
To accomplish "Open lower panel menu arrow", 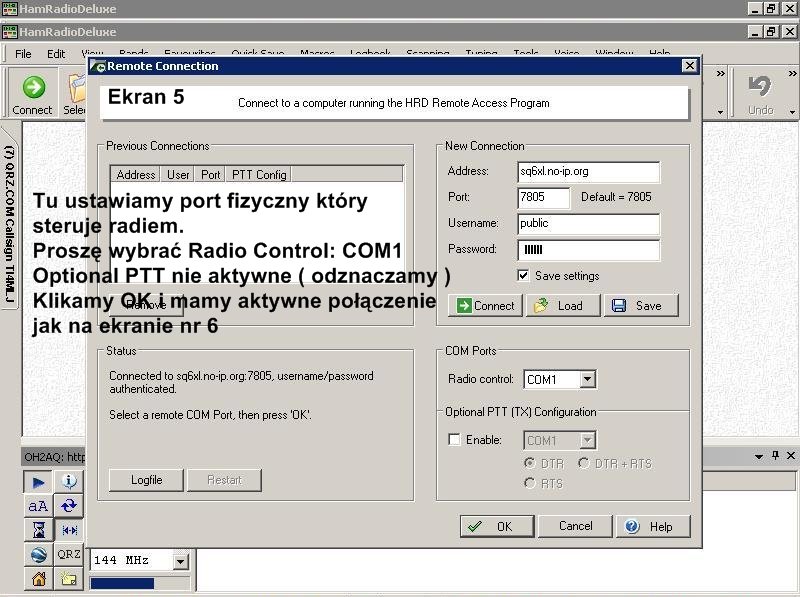I will [x=759, y=456].
